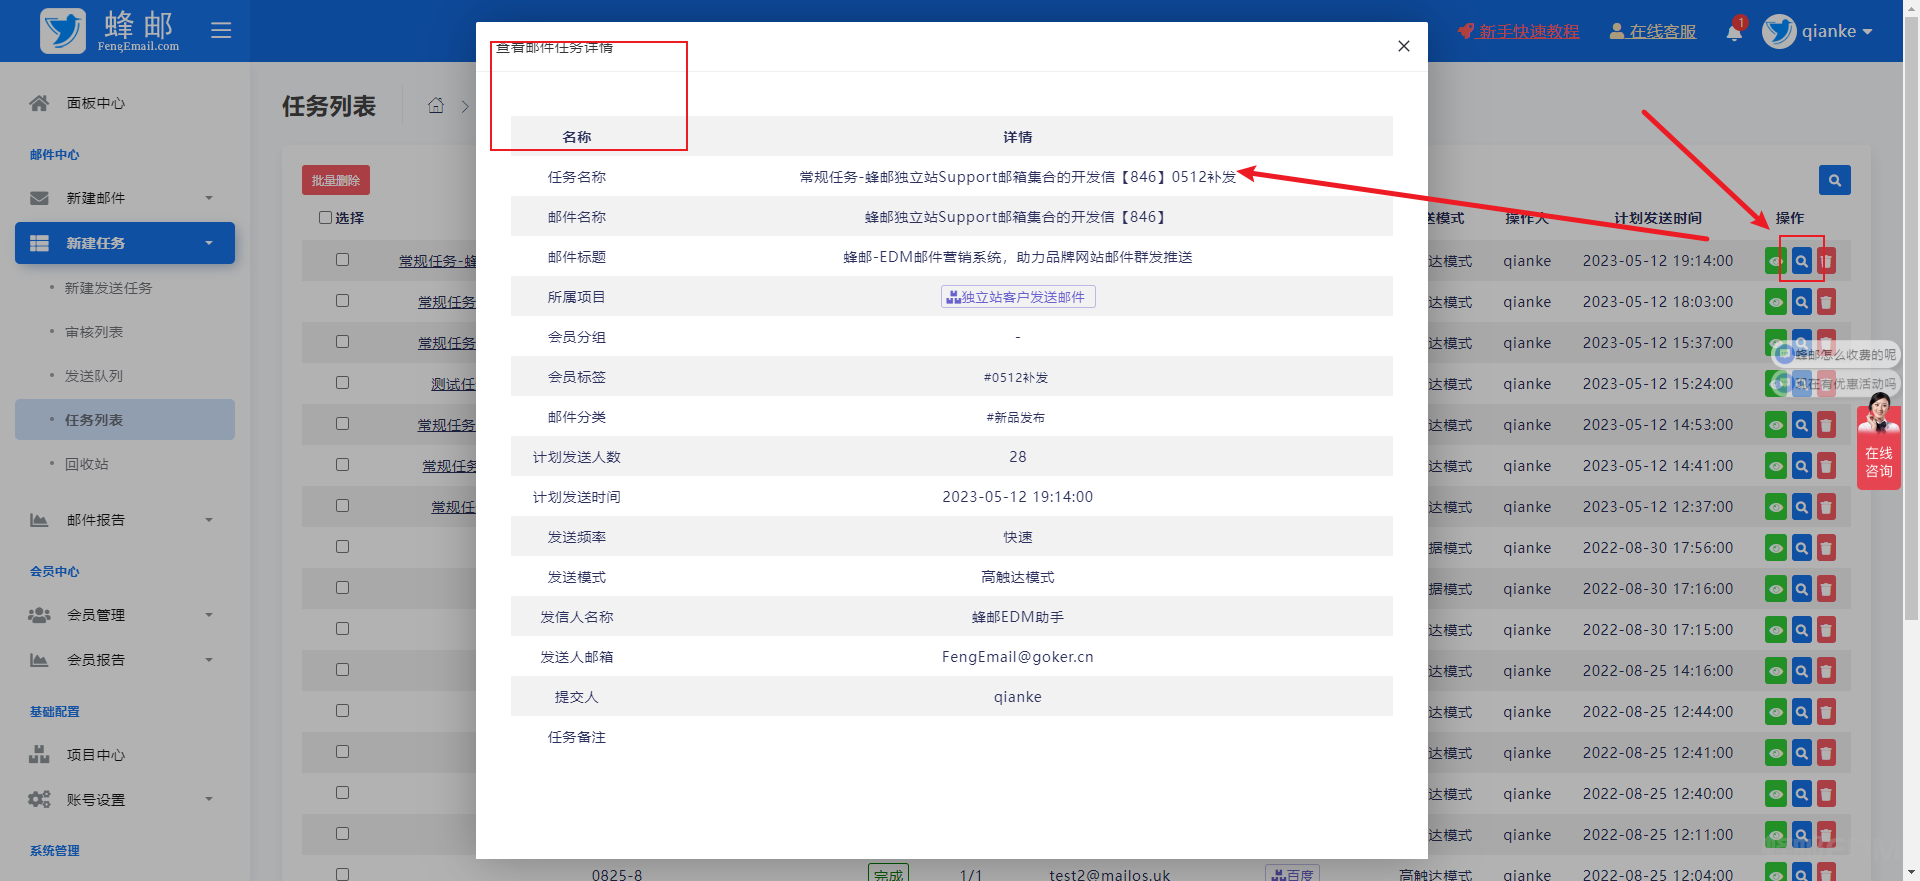Select 任务列表 submenu item
Image resolution: width=1920 pixels, height=881 pixels.
click(x=125, y=420)
